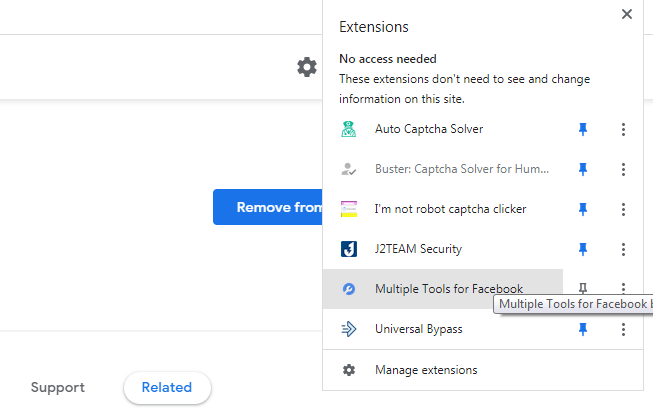
Task: Unpin Auto Captcha Solver from toolbar
Action: point(583,129)
